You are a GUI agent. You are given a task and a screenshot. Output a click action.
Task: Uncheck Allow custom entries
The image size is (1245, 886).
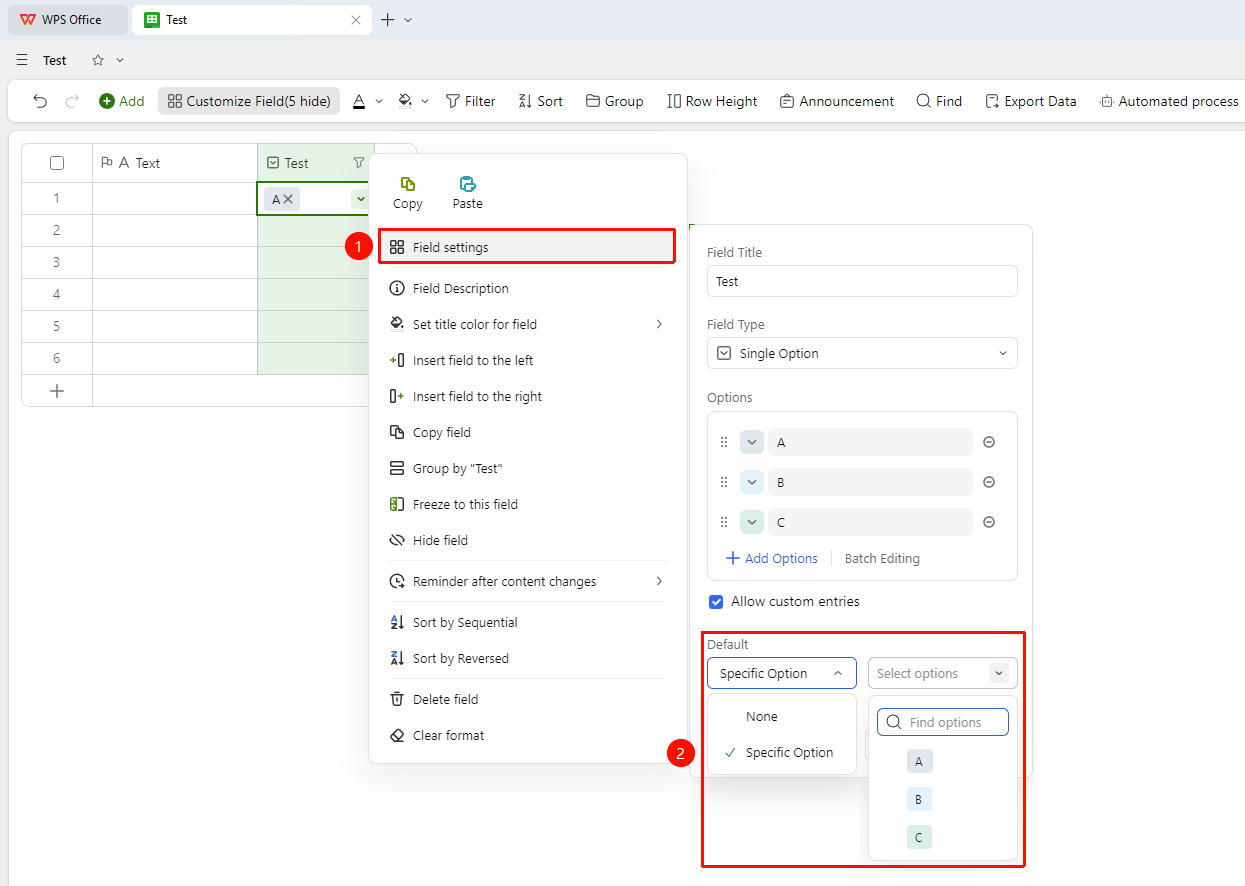pyautogui.click(x=716, y=602)
